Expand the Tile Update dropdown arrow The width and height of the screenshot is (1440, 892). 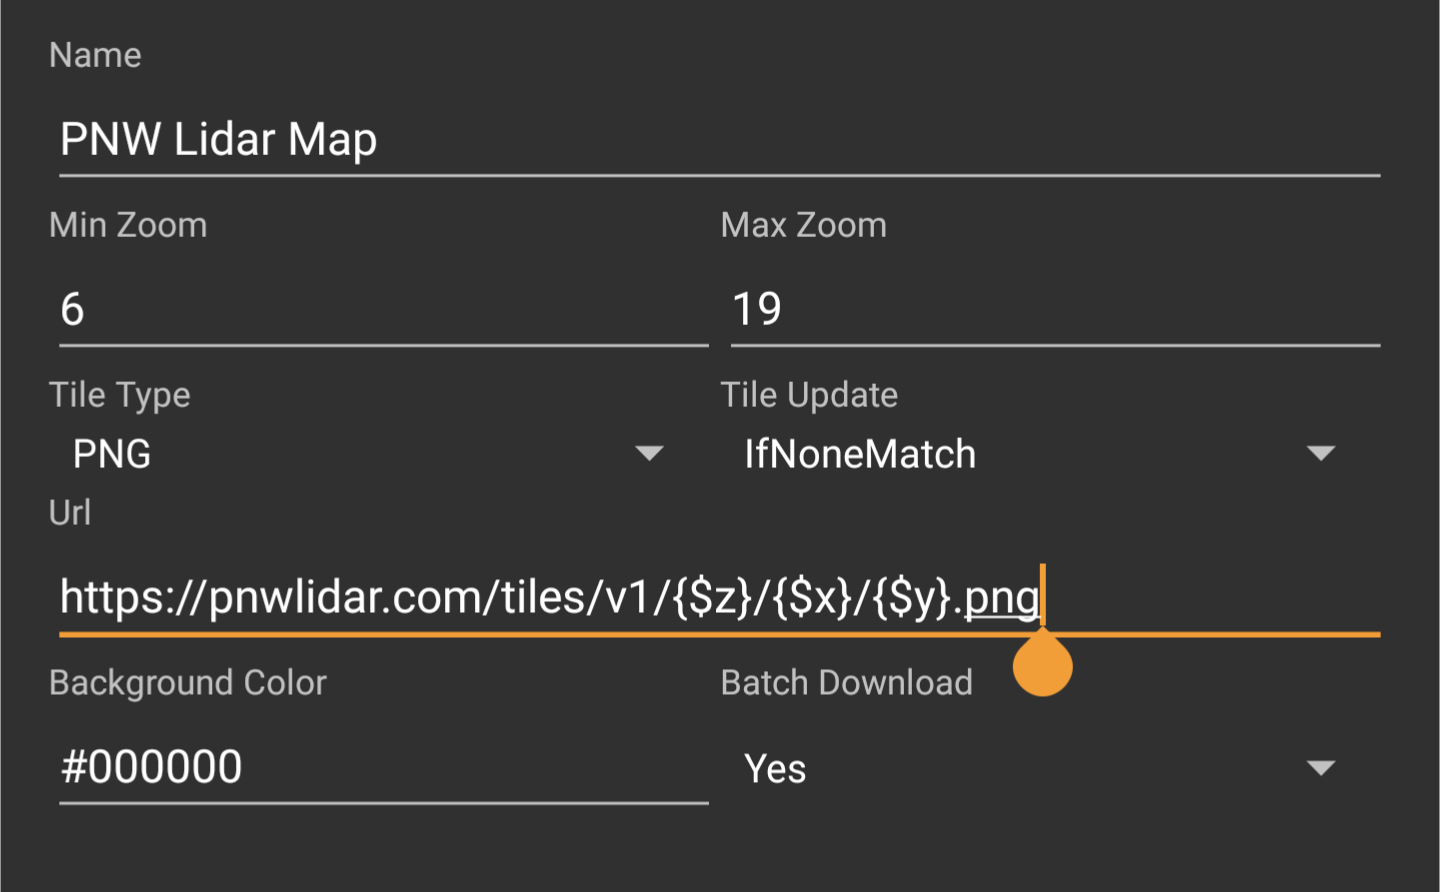pyautogui.click(x=1321, y=454)
